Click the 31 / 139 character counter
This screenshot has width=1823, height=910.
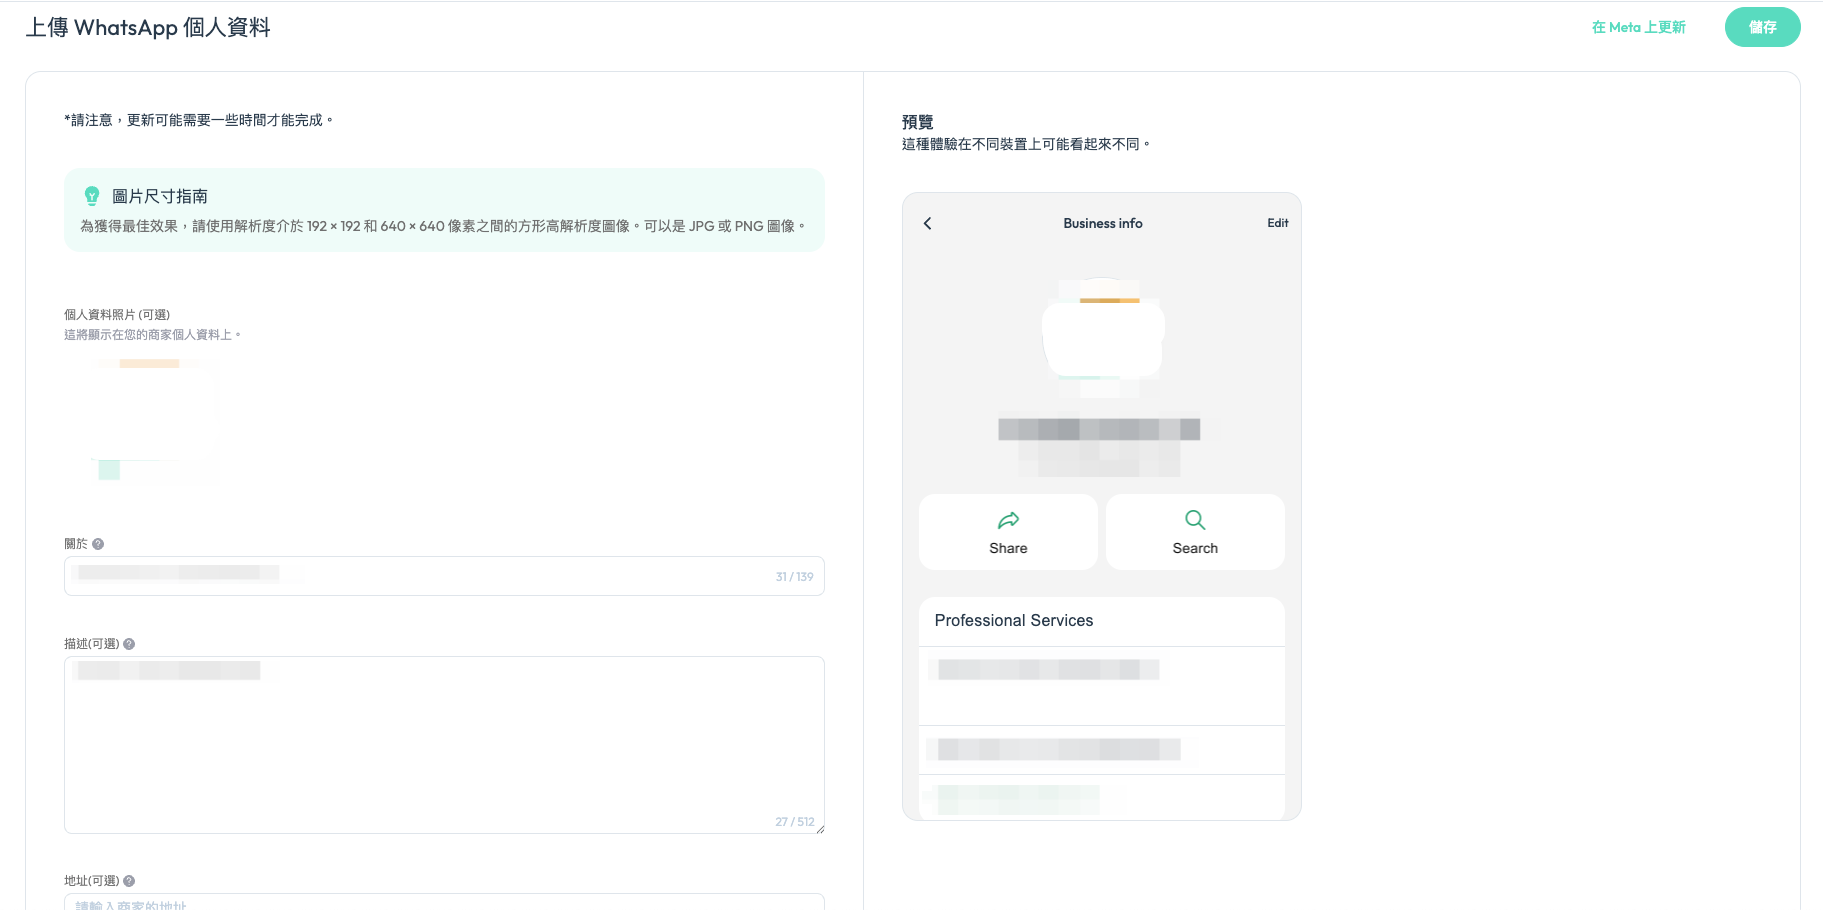(794, 577)
